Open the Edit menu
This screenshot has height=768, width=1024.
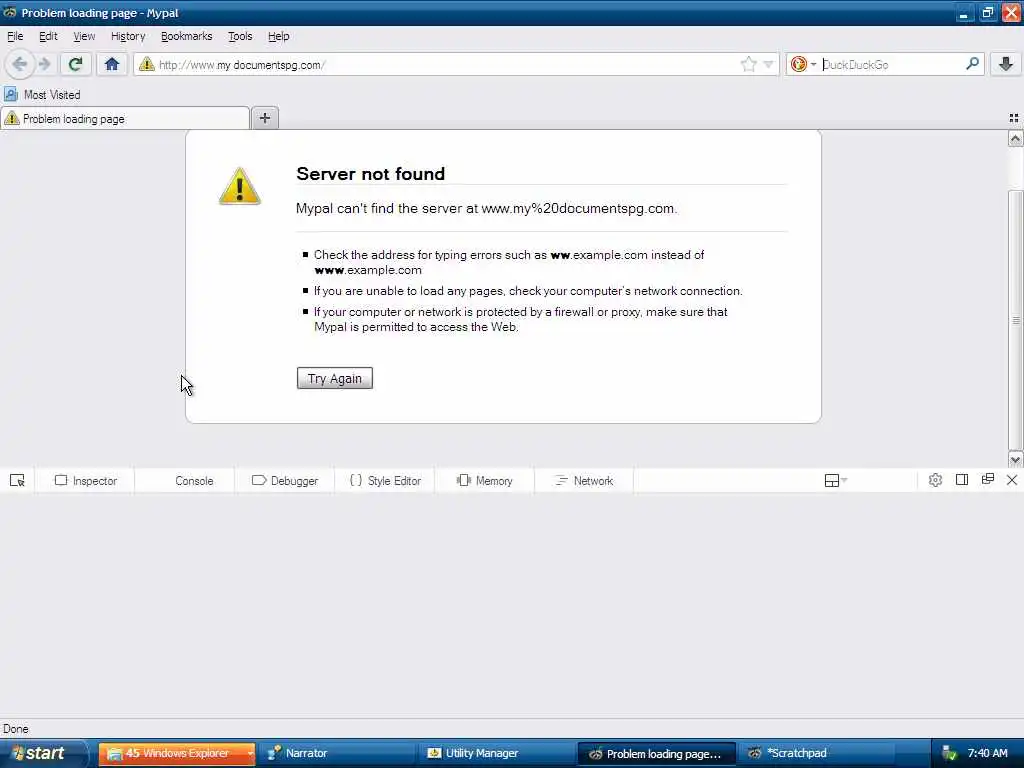pos(48,36)
